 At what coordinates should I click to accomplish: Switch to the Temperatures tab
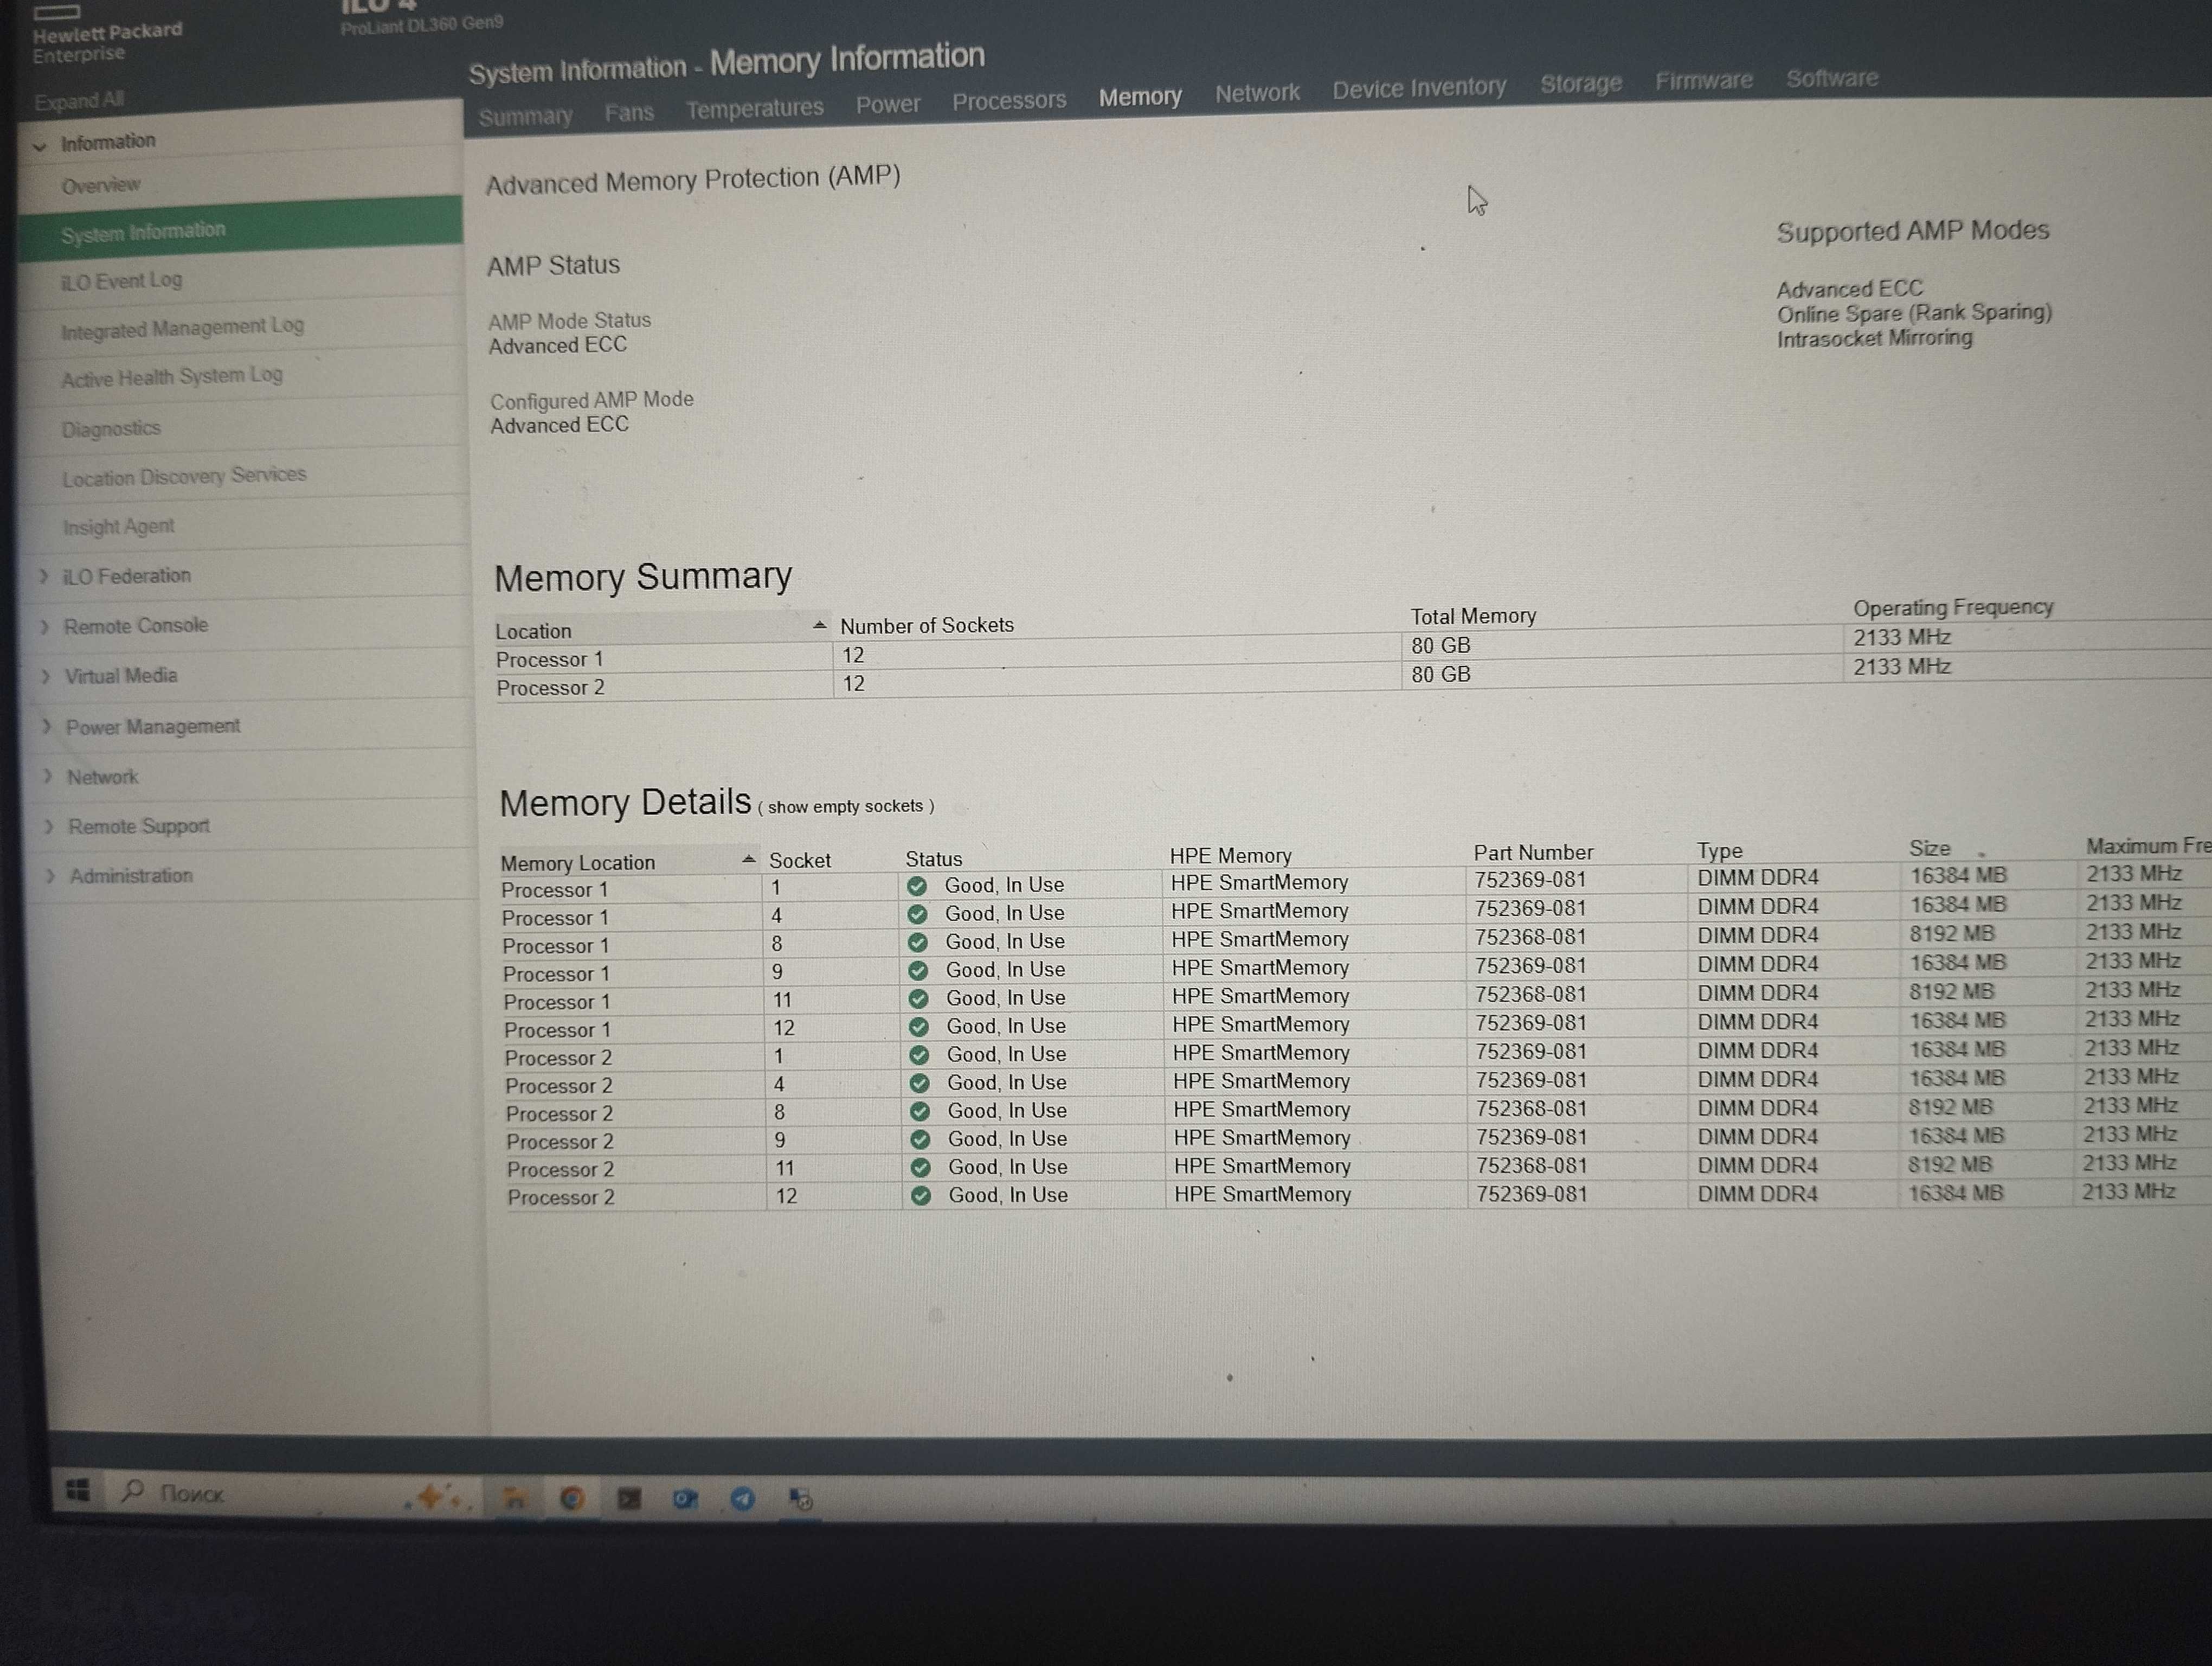(755, 108)
